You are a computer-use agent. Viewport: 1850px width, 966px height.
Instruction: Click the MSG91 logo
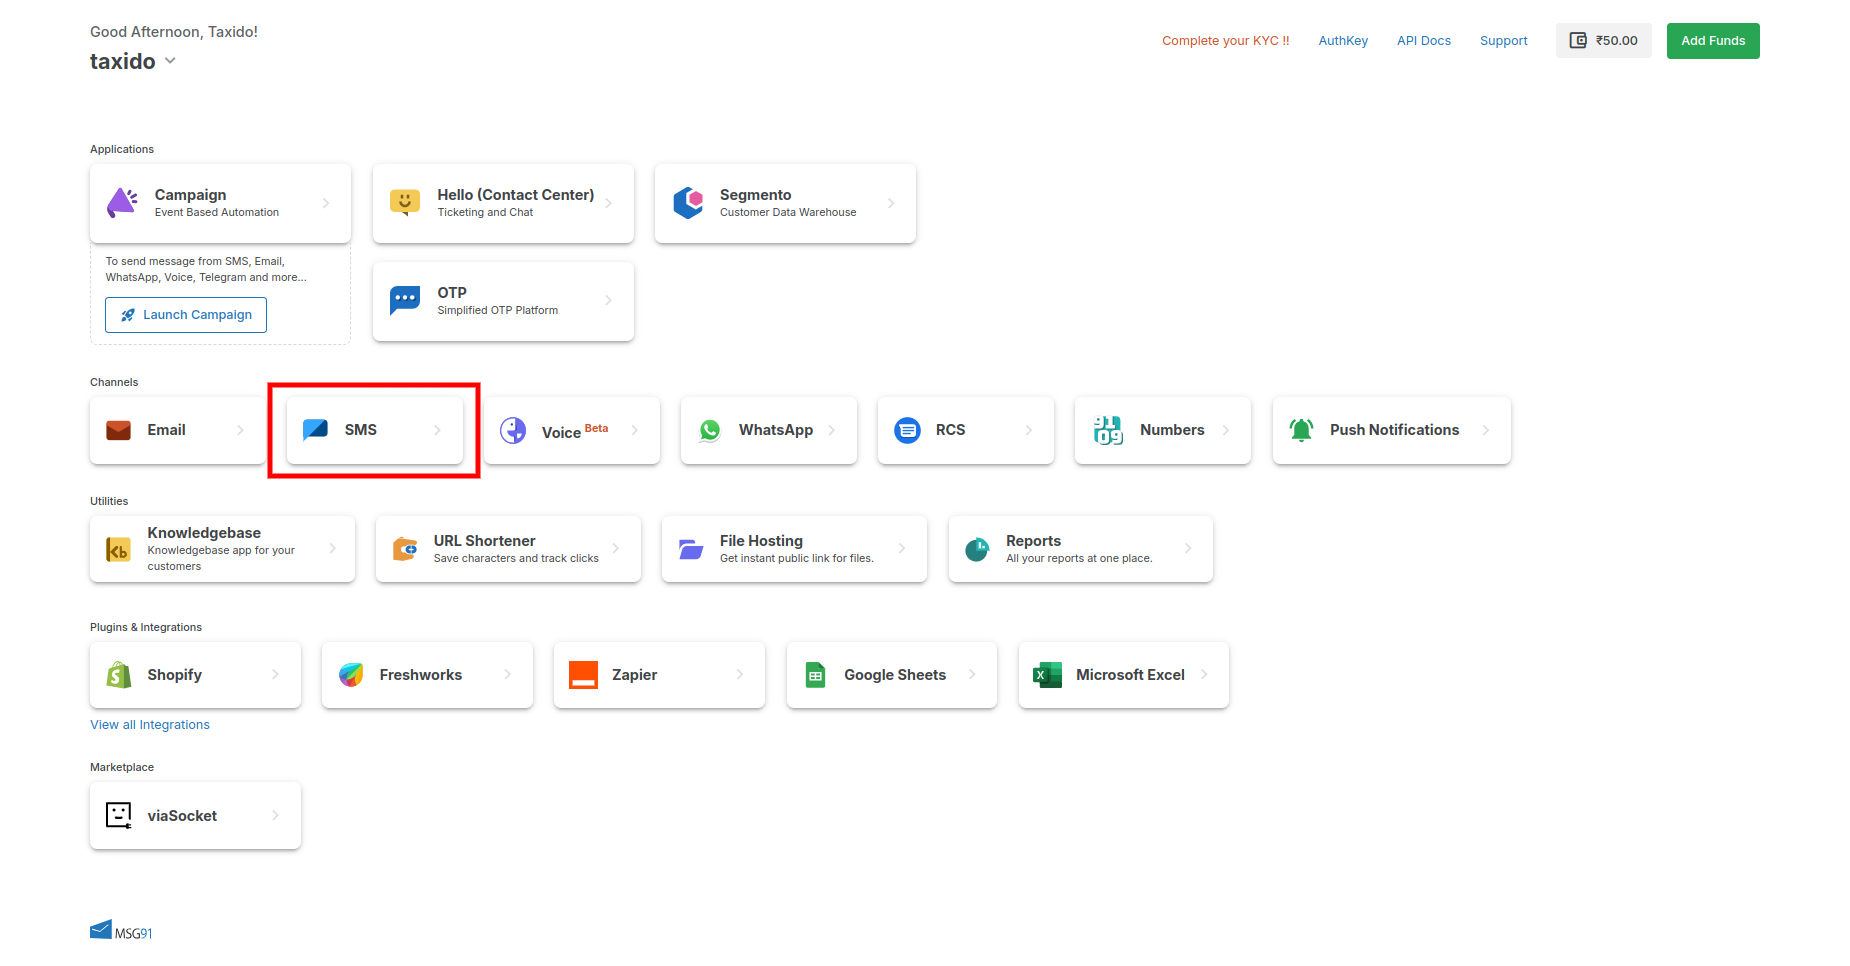(121, 931)
